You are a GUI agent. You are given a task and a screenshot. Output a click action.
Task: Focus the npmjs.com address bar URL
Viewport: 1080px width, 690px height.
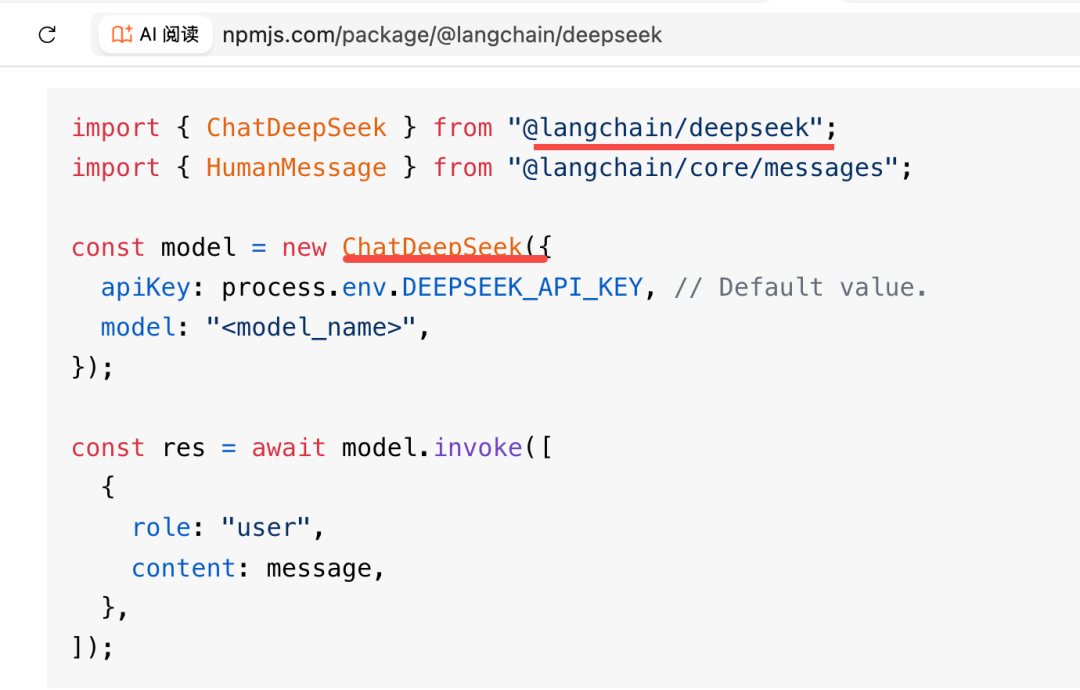coord(442,34)
